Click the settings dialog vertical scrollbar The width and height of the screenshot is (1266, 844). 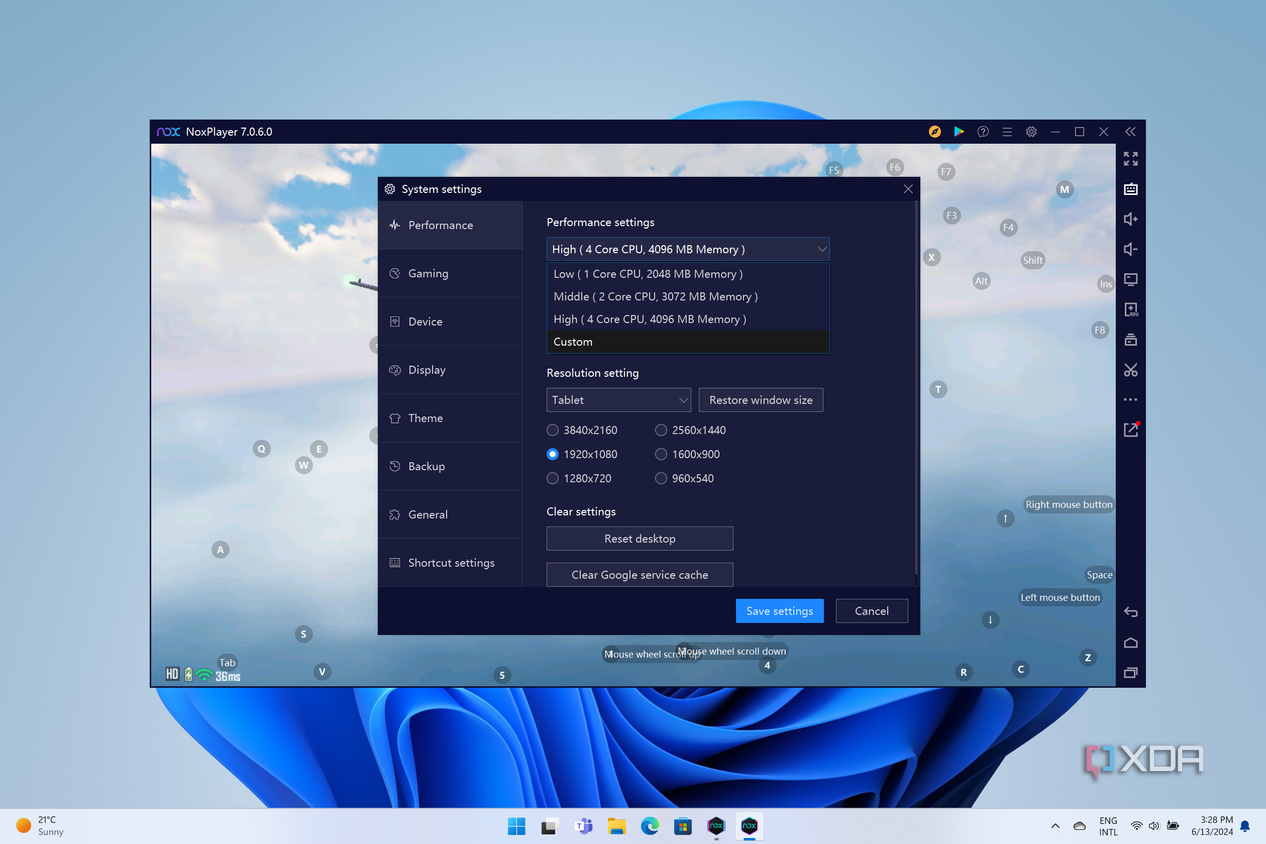[x=917, y=388]
